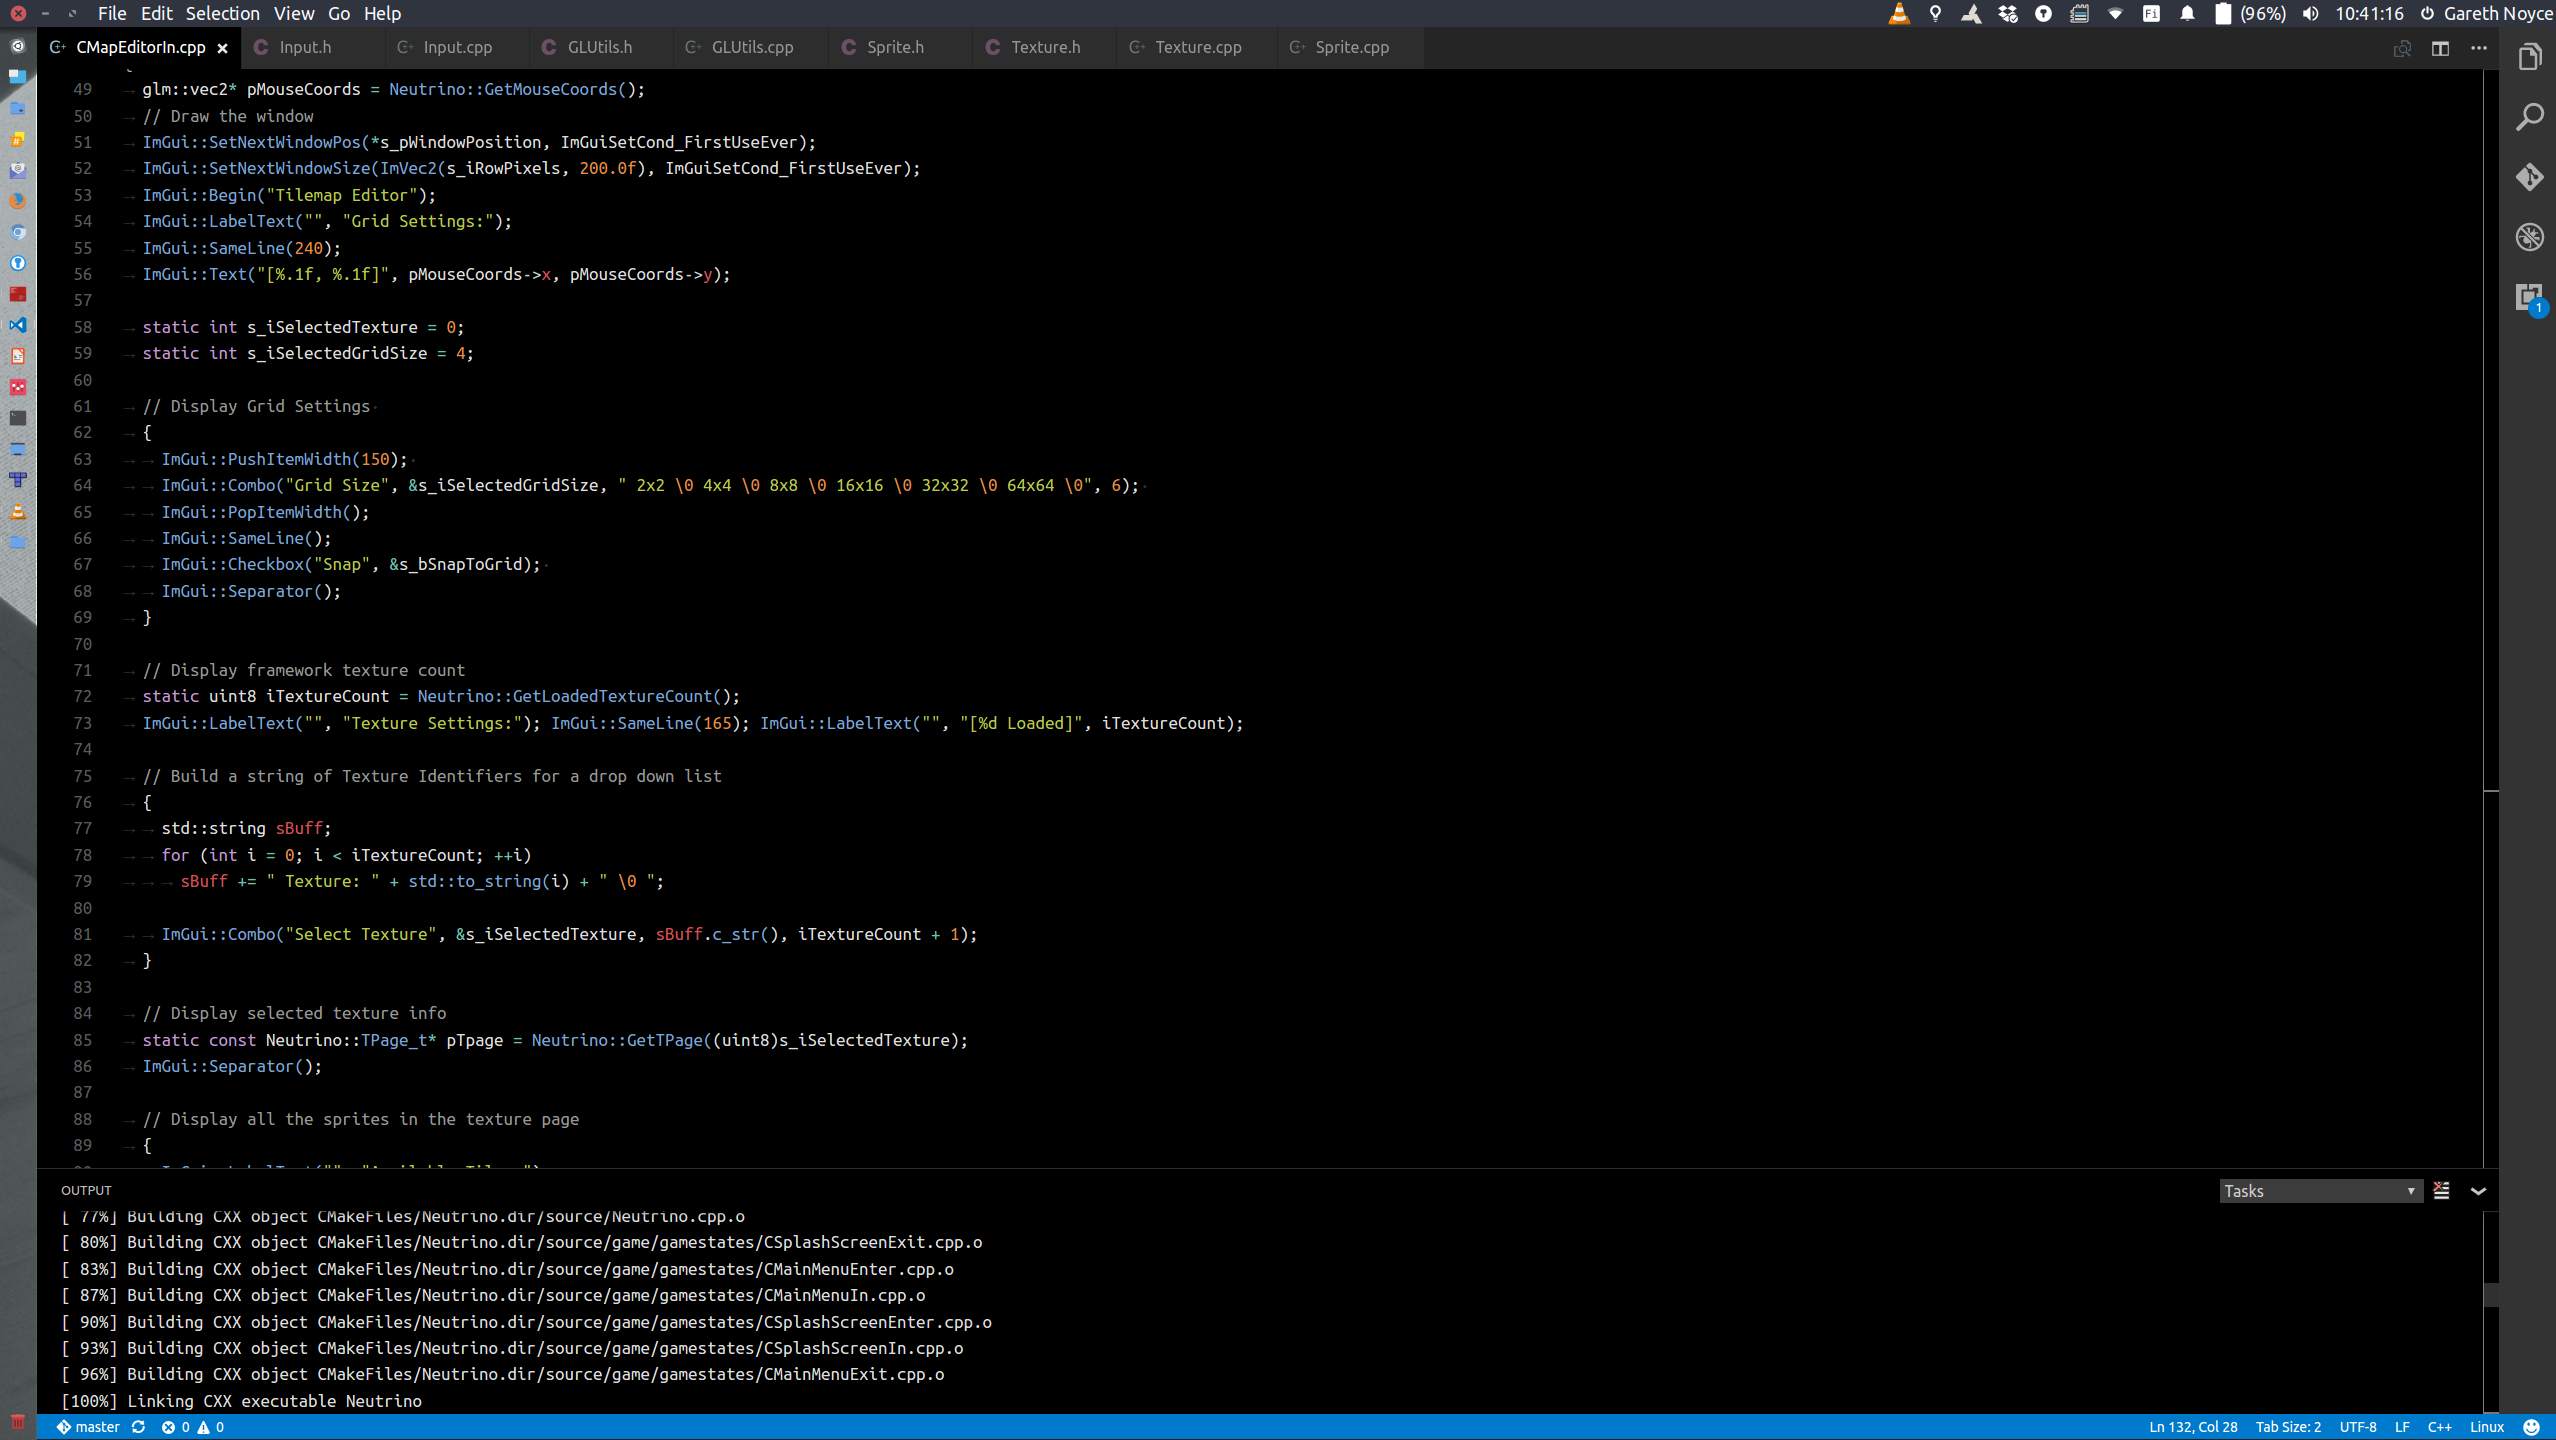Open Chromium from the dock
2556x1440 pixels.
coord(17,232)
